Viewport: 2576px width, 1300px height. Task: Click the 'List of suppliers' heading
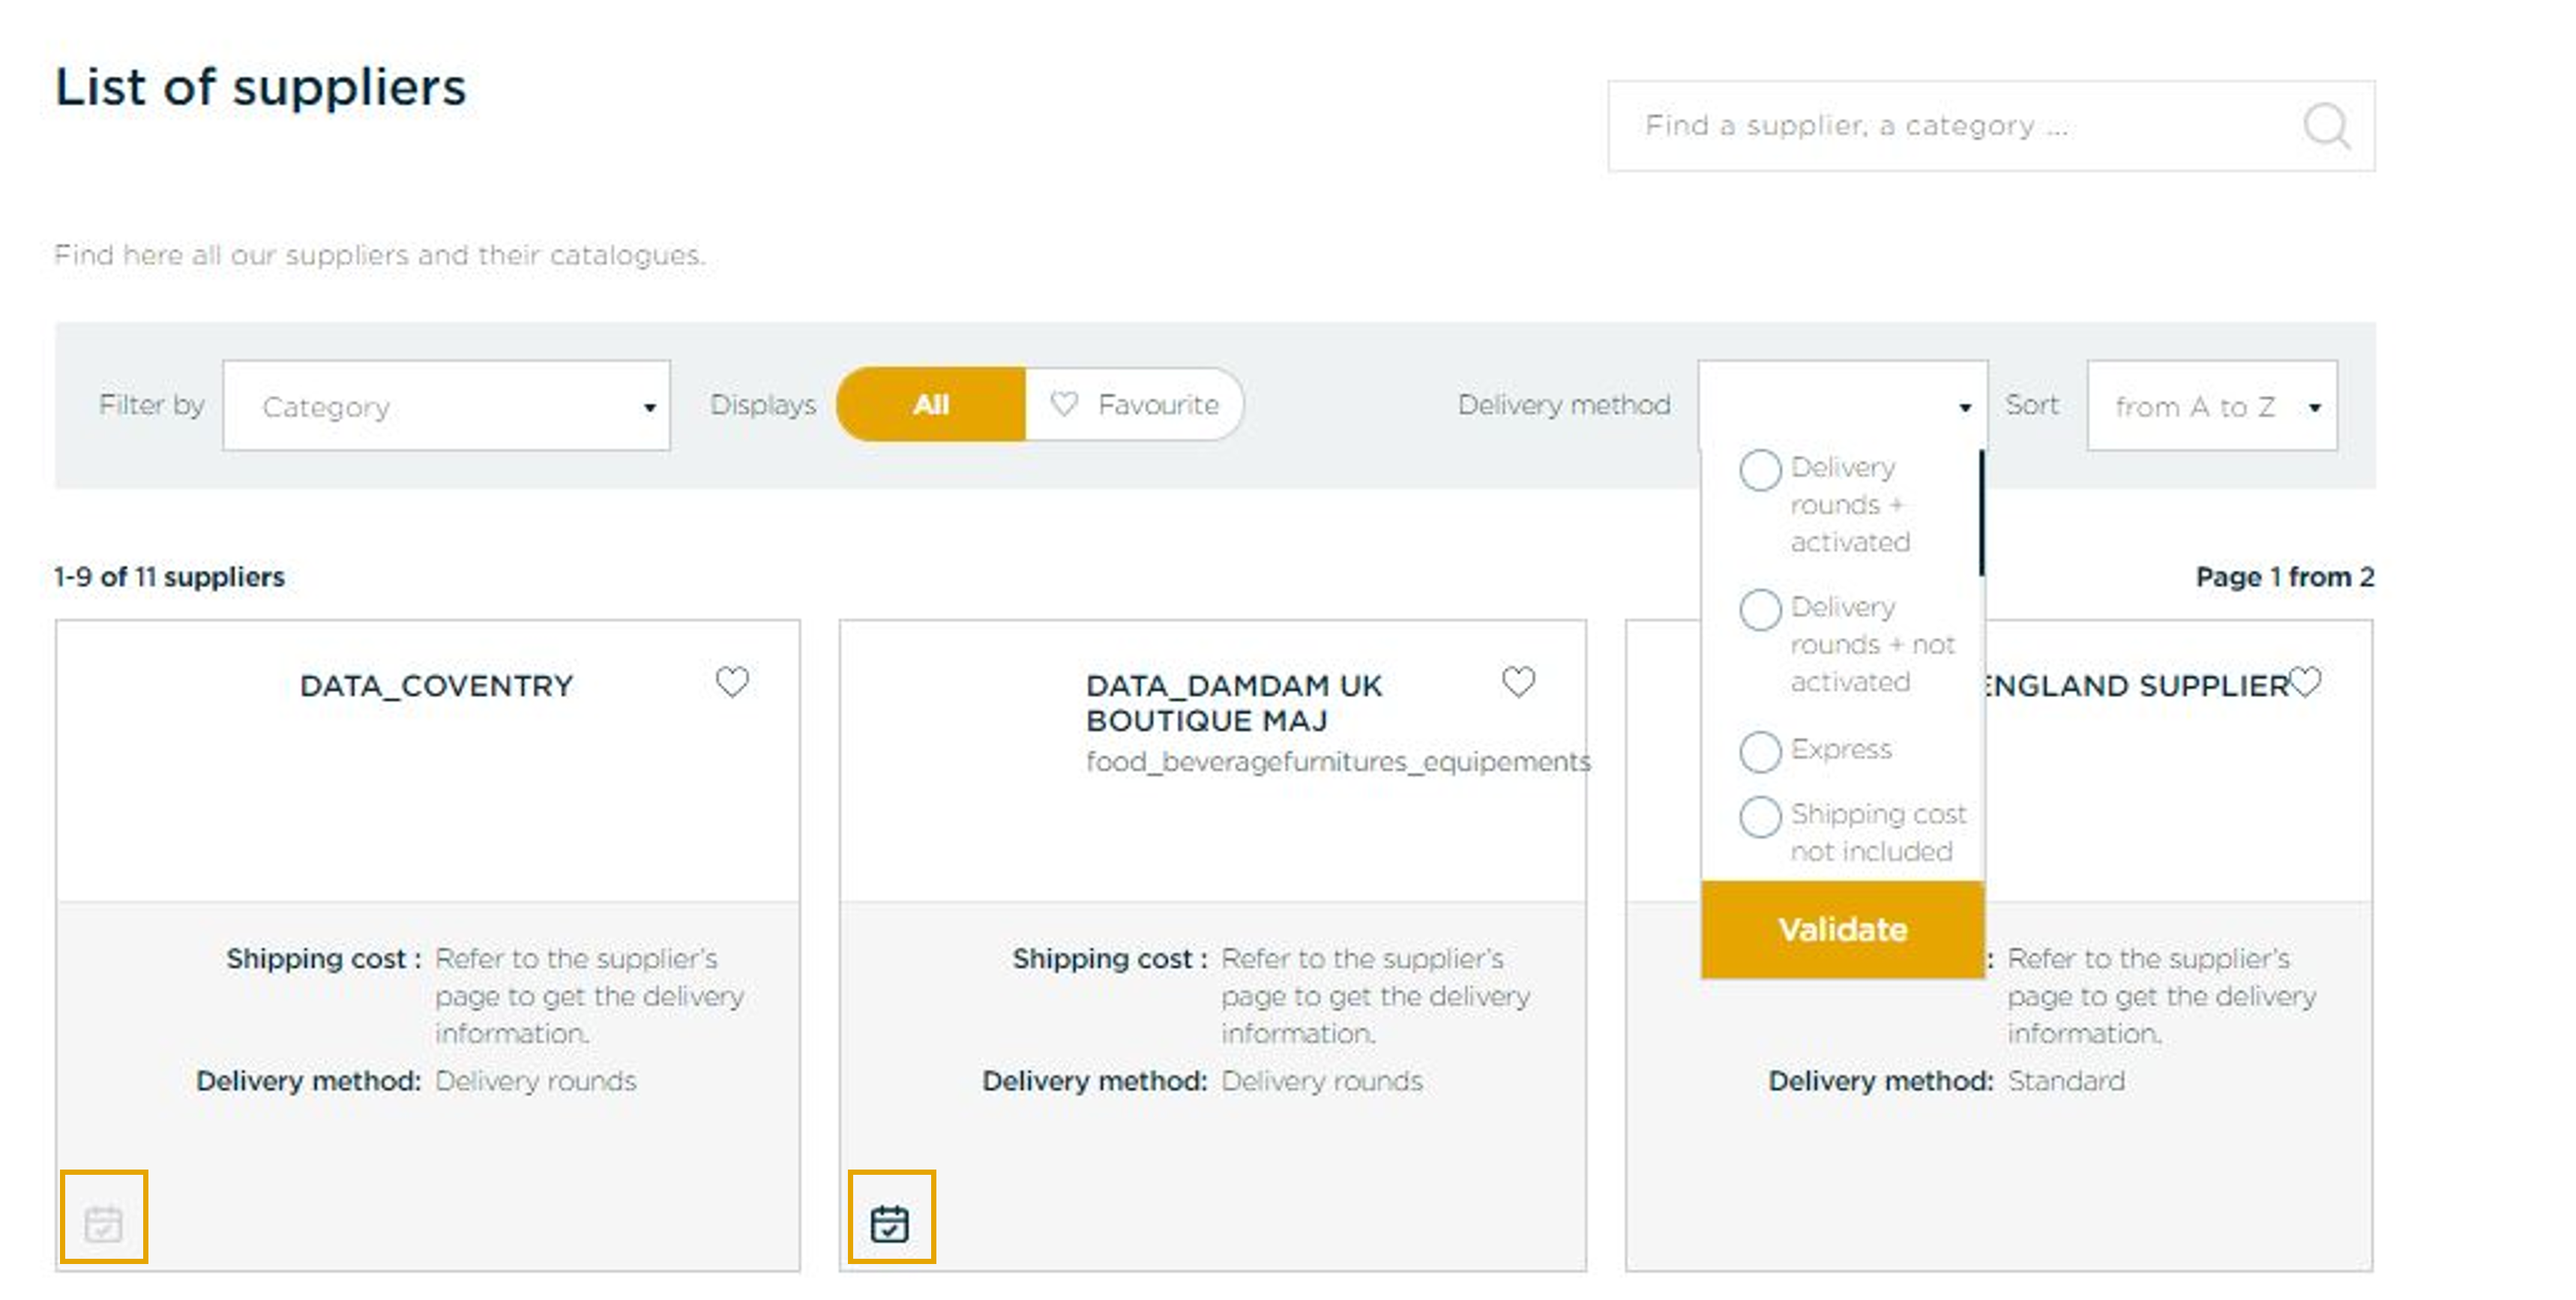coord(261,87)
